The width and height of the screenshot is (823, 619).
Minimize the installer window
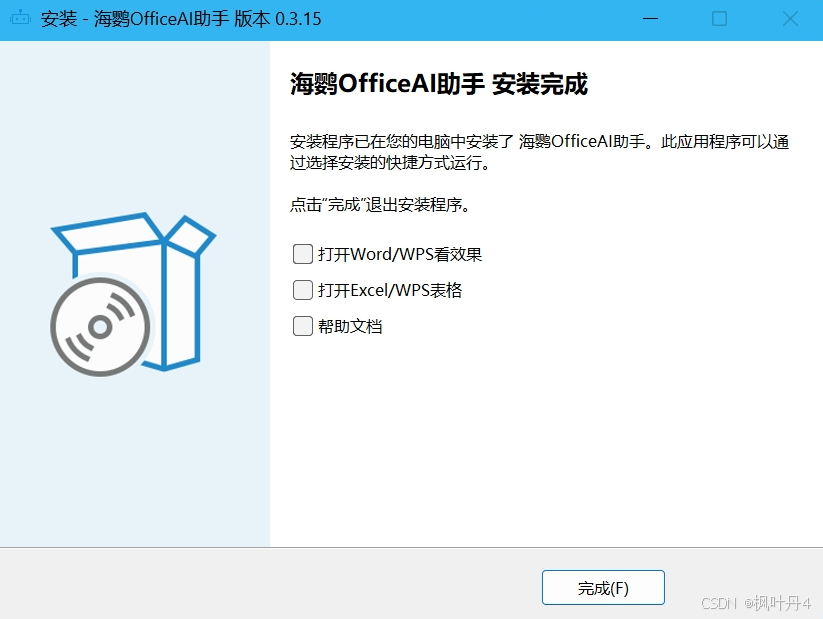[650, 19]
